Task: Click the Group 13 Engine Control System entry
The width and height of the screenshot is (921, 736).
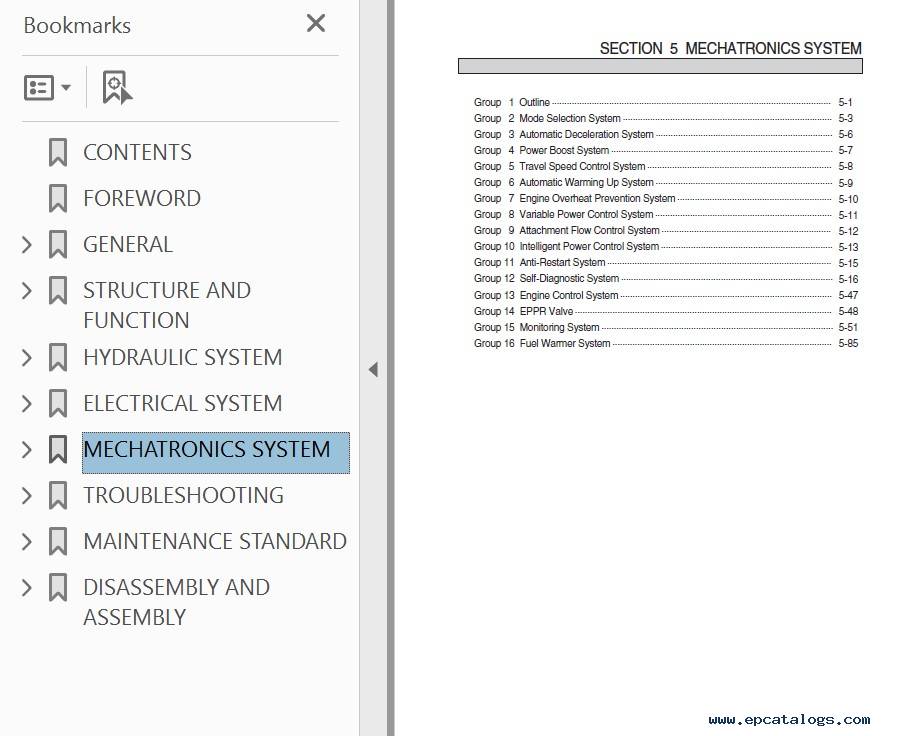Action: [665, 295]
